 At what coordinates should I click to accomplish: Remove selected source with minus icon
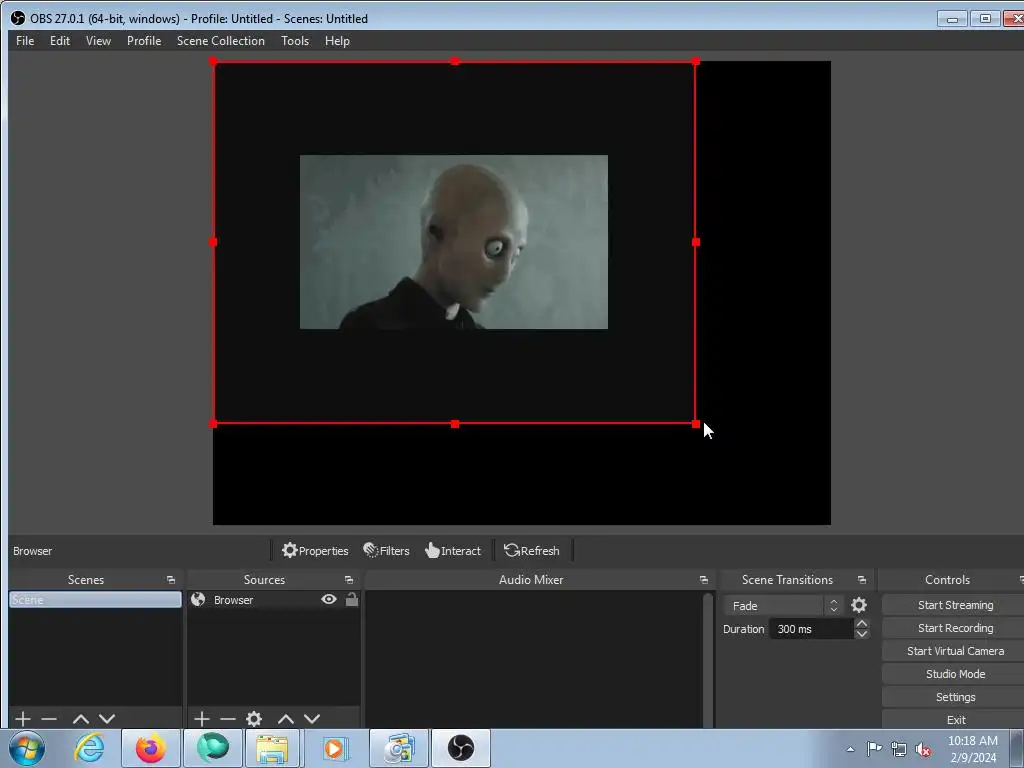[228, 719]
